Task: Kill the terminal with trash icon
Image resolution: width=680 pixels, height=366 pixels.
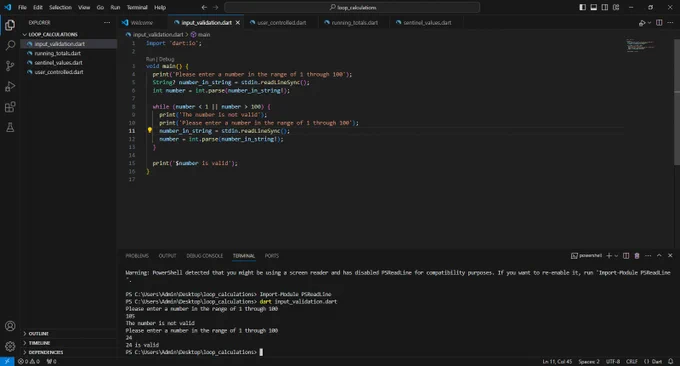Action: tap(637, 256)
